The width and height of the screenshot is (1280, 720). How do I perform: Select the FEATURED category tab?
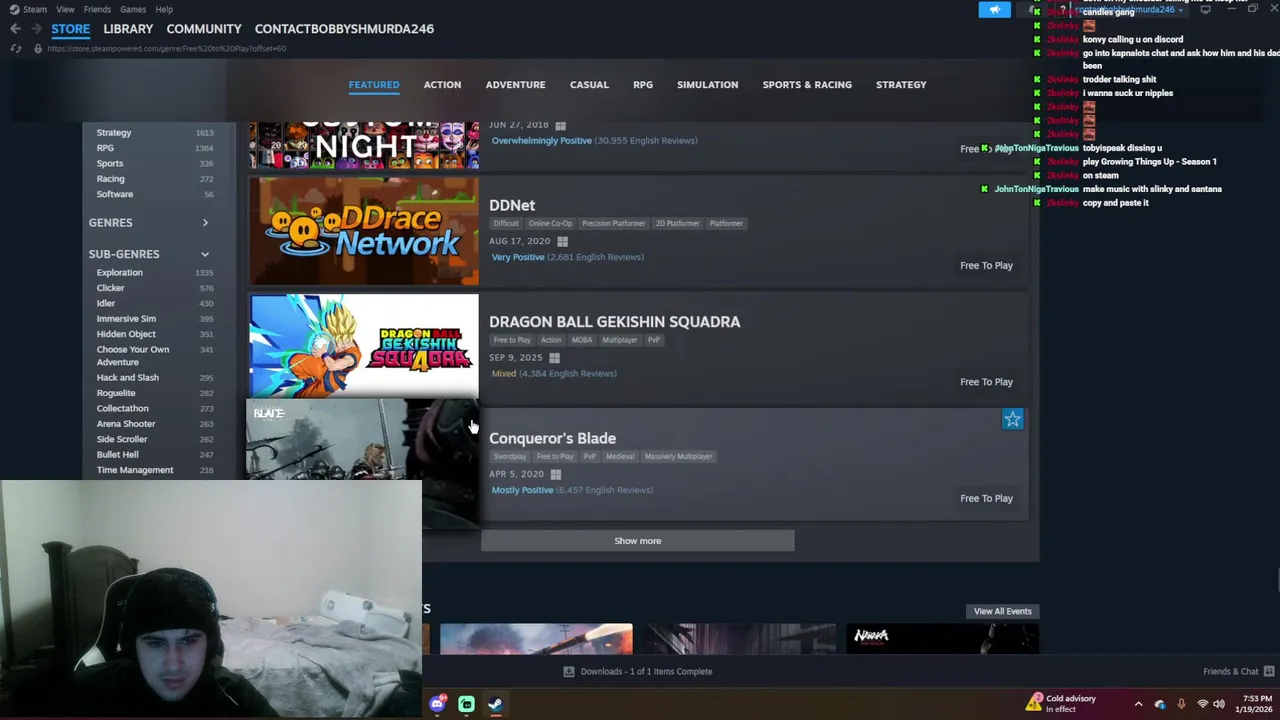pyautogui.click(x=374, y=85)
